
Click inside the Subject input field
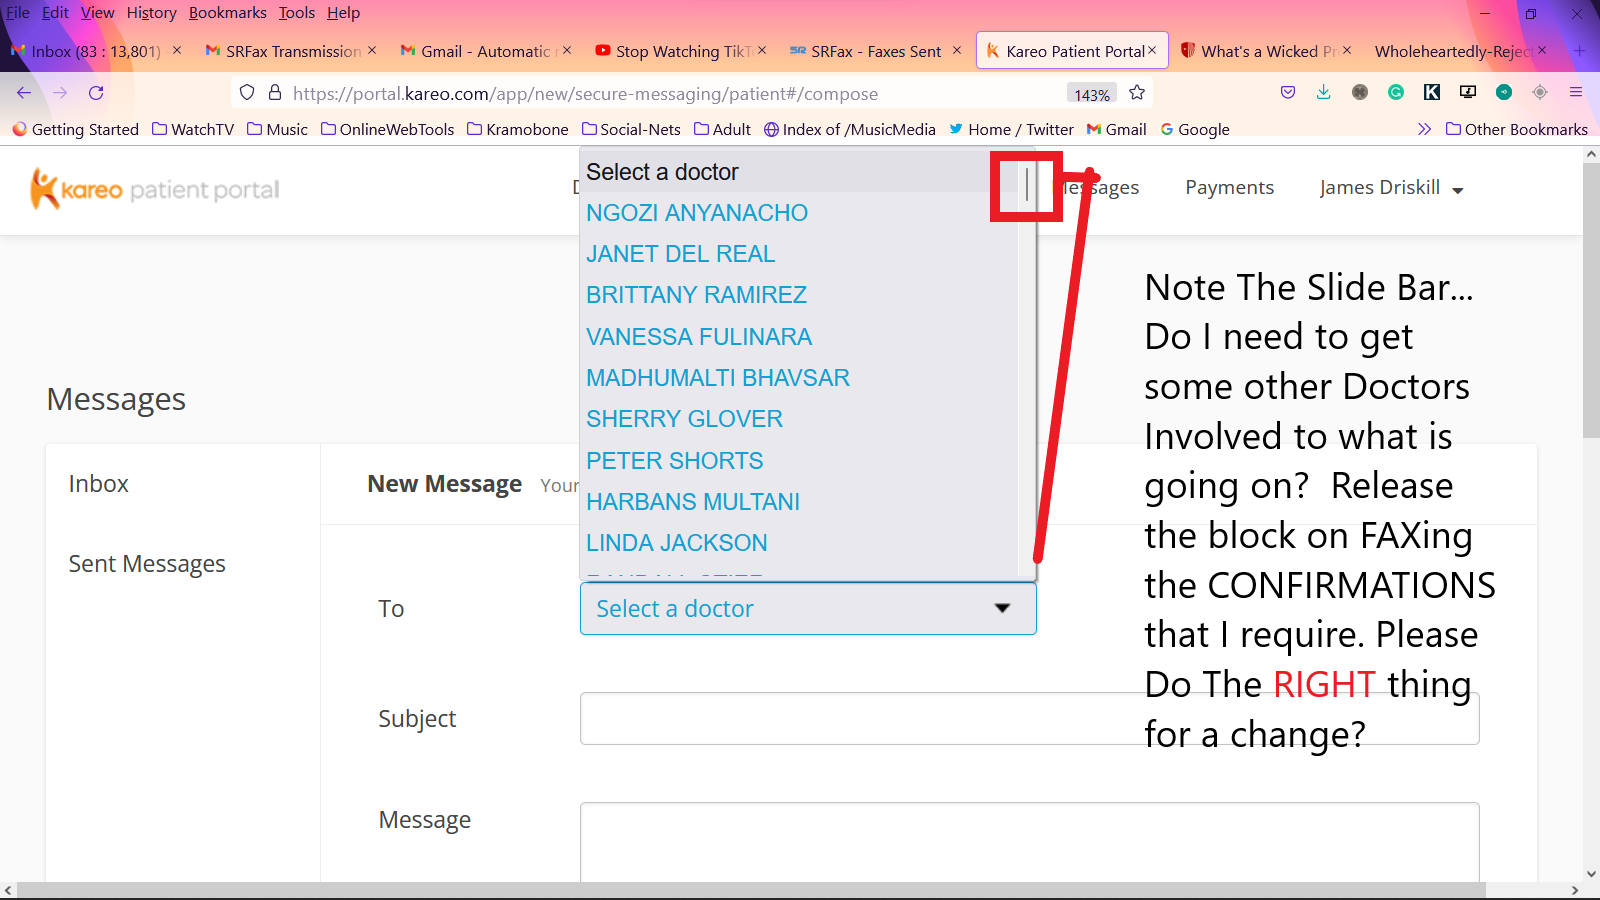click(1029, 718)
